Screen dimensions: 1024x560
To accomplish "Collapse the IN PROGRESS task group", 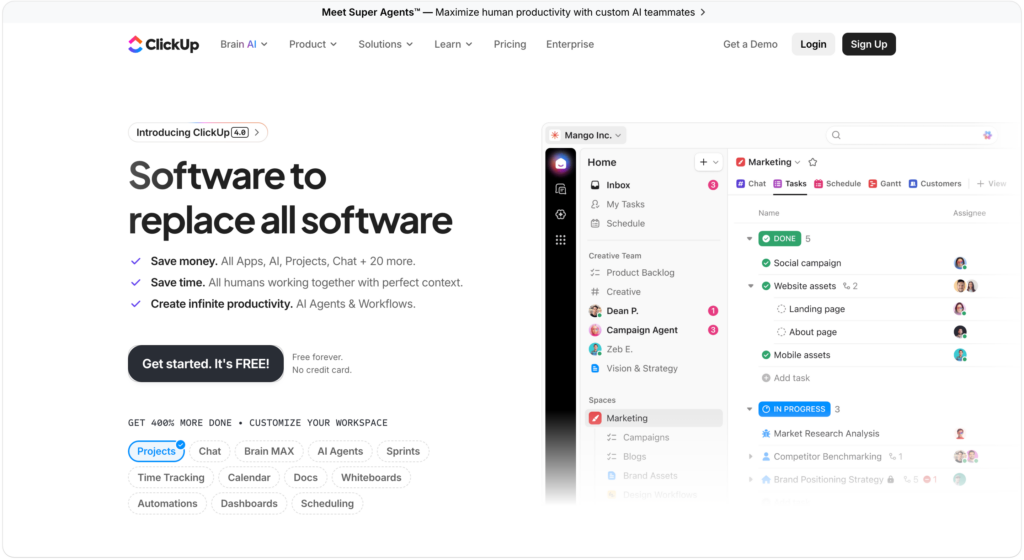I will 750,409.
